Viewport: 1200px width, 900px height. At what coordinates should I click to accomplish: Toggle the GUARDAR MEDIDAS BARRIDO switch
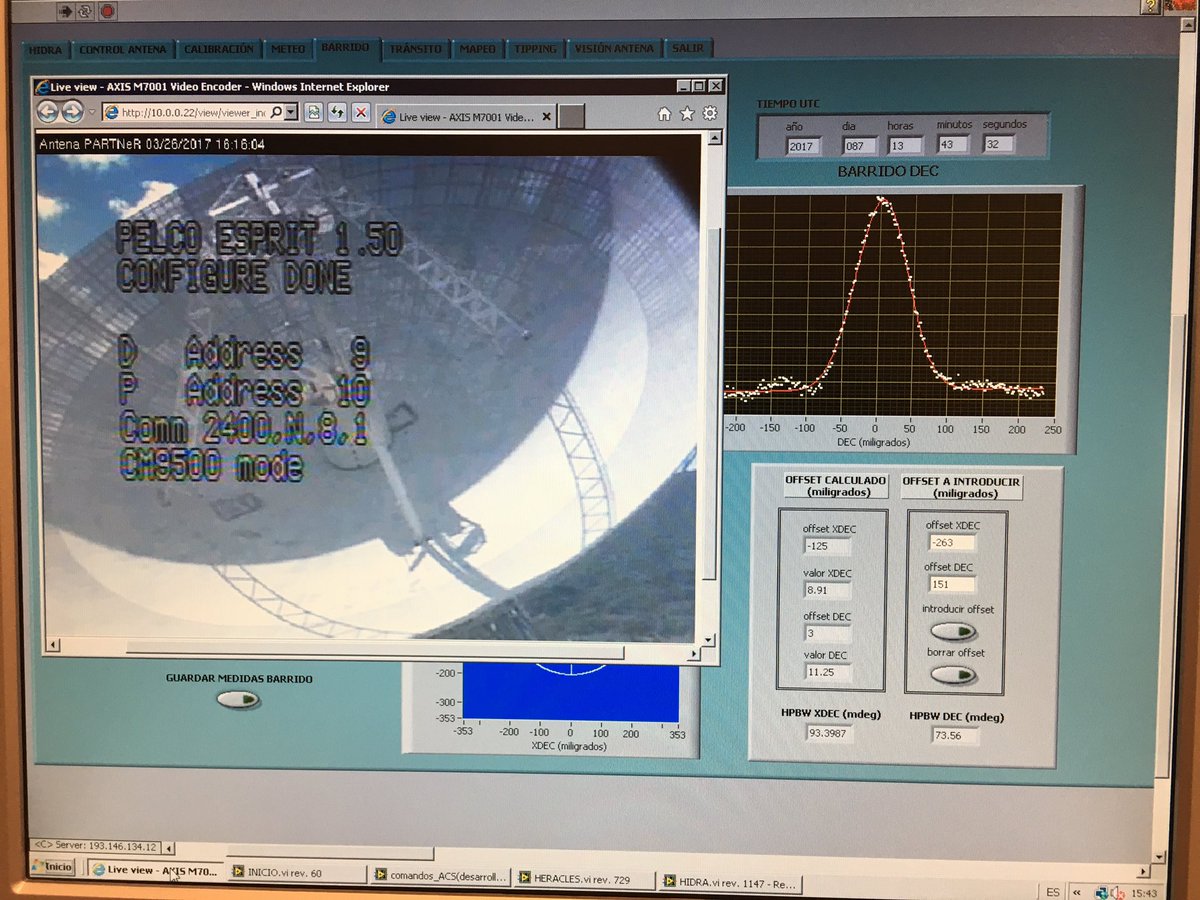(x=237, y=699)
